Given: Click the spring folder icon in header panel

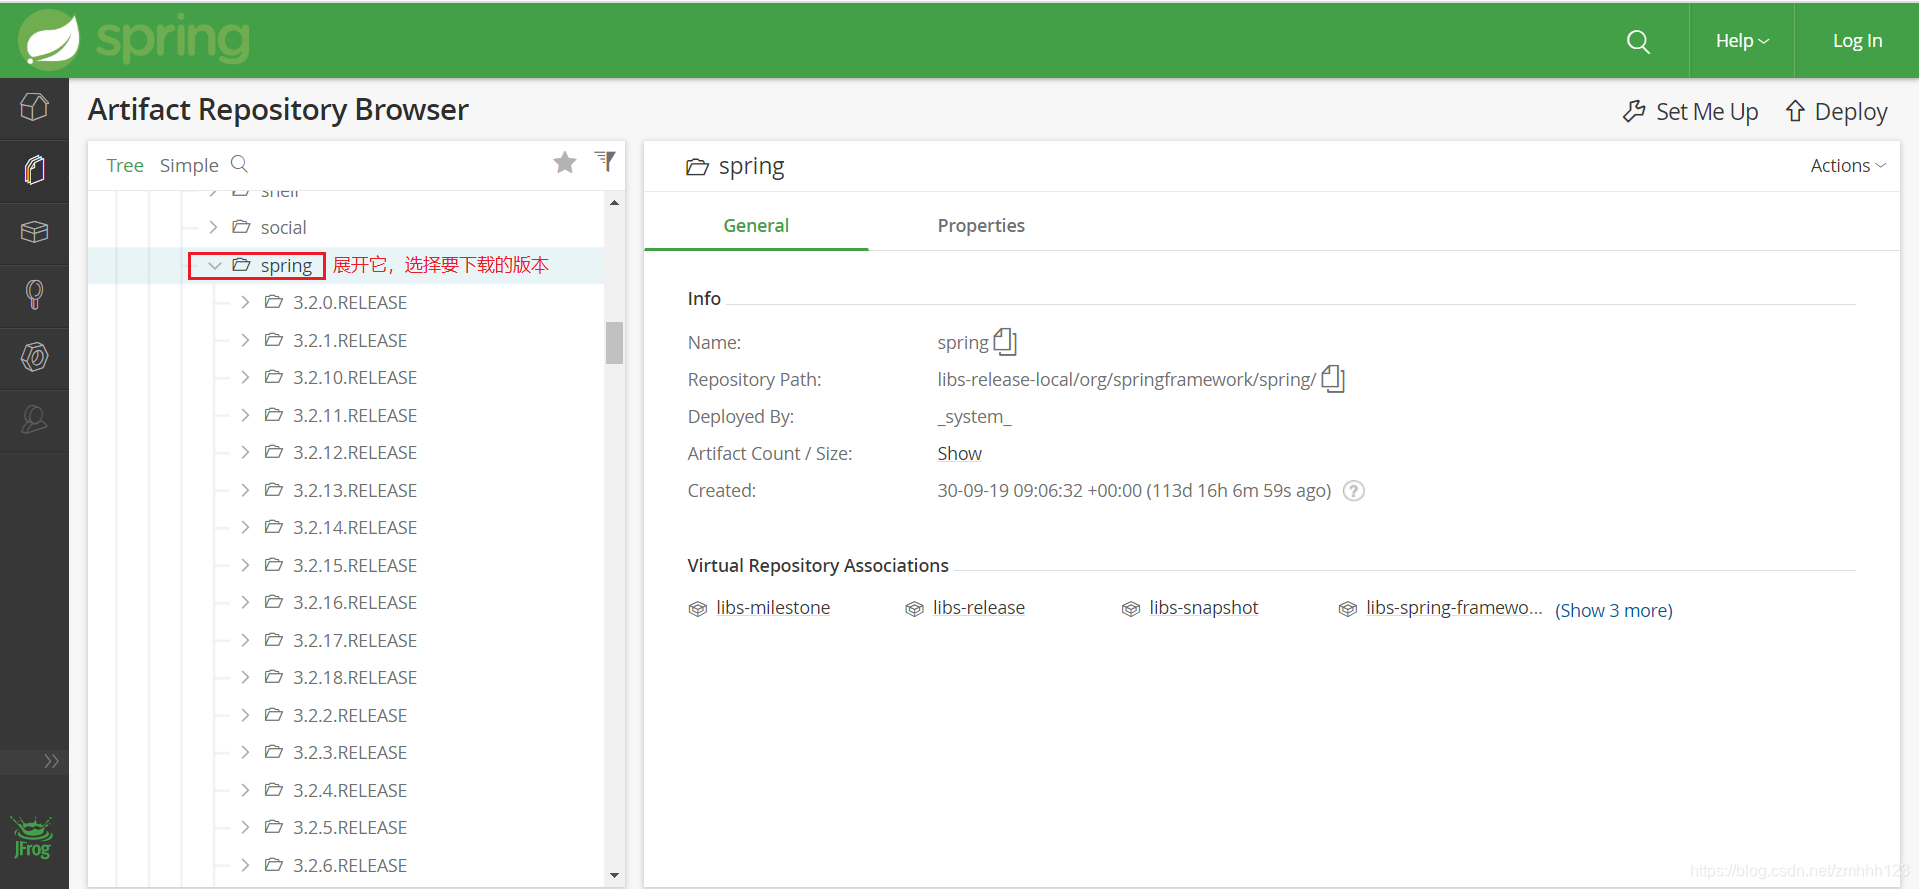Looking at the screenshot, I should coord(697,167).
